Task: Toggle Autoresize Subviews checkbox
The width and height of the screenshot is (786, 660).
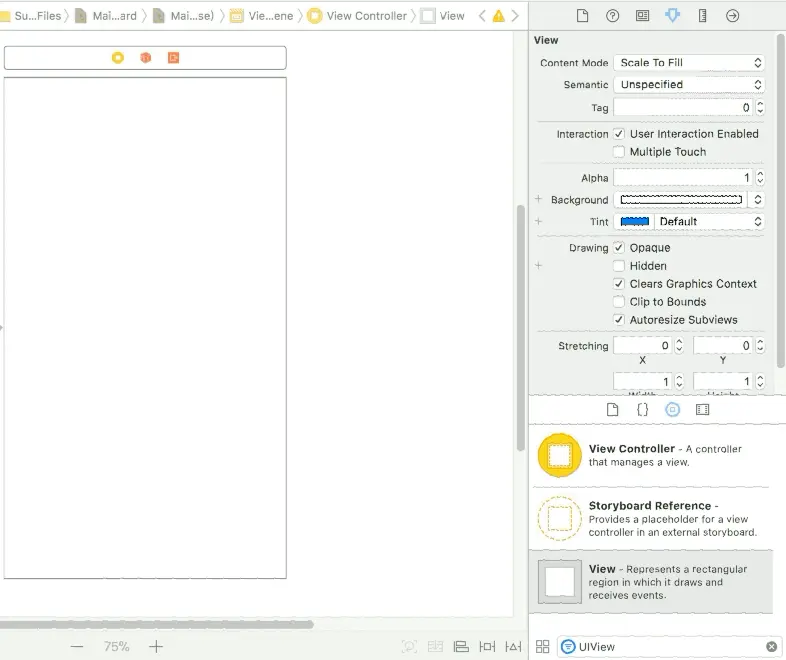Action: (x=619, y=320)
